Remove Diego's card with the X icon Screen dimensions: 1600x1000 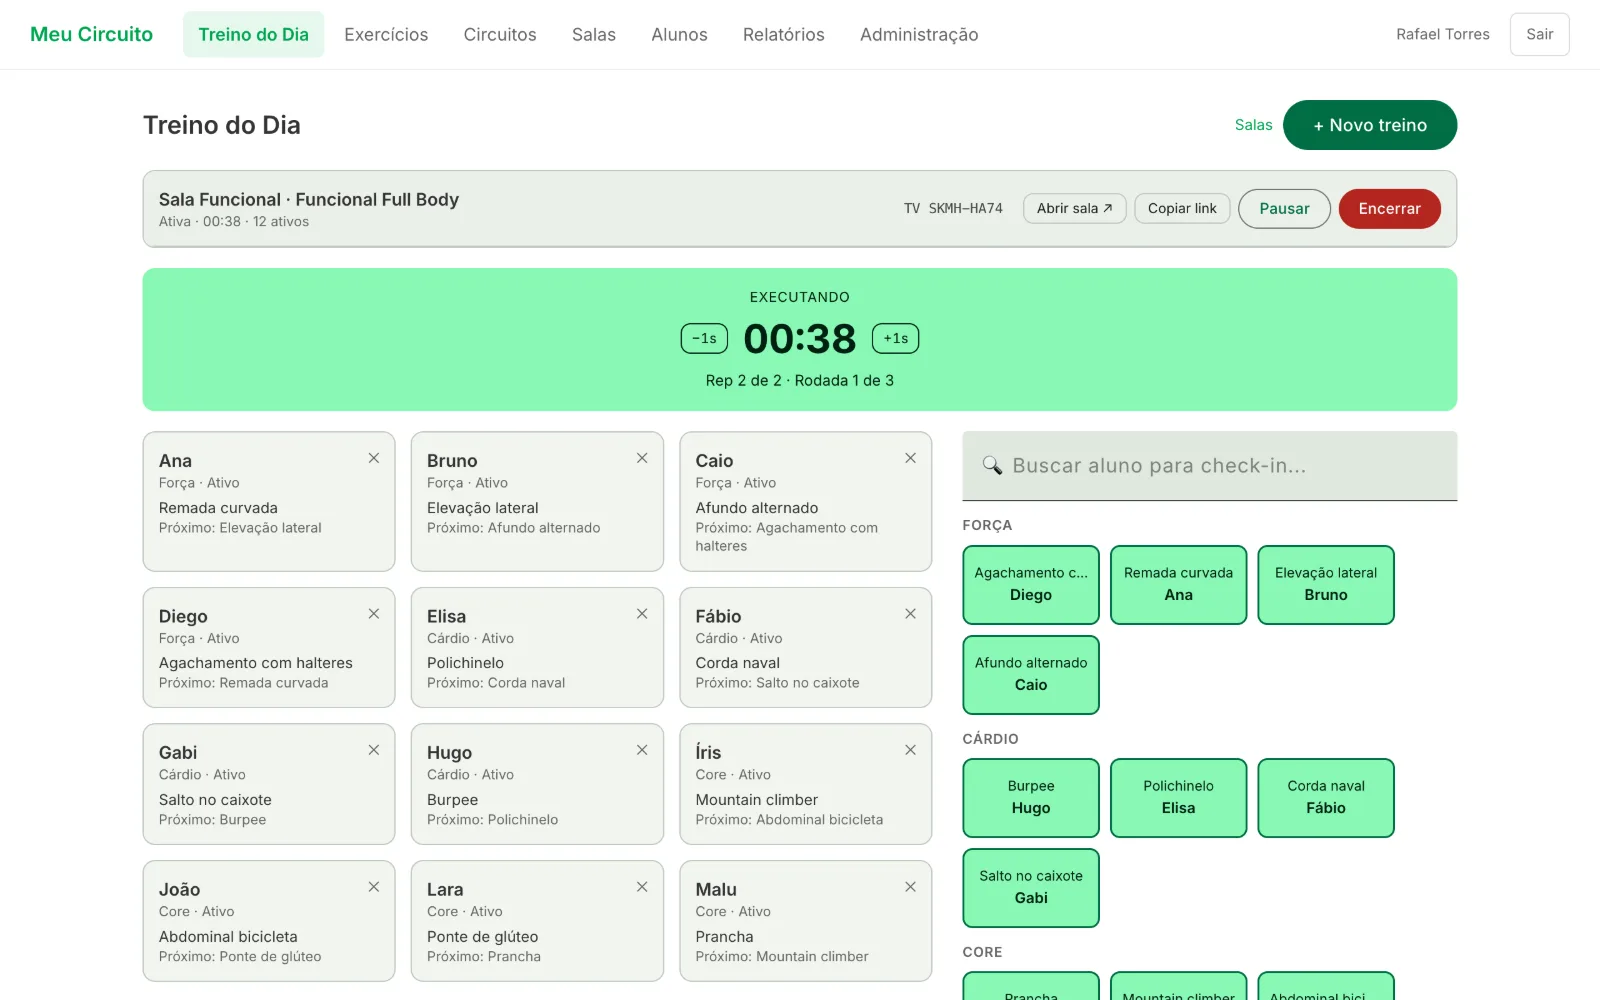click(374, 614)
